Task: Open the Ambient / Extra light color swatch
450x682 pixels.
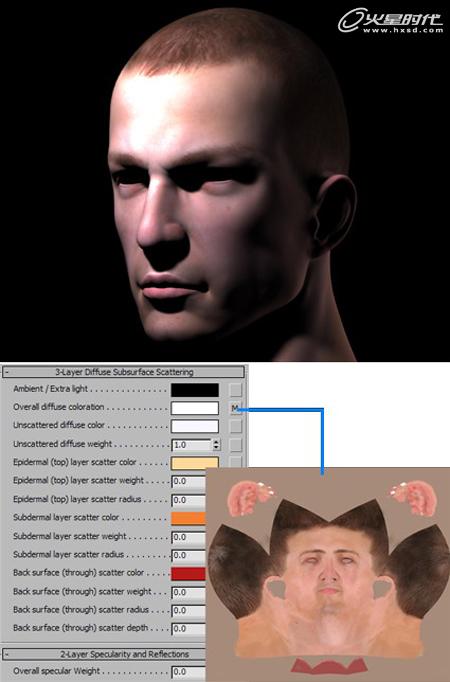Action: [194, 390]
